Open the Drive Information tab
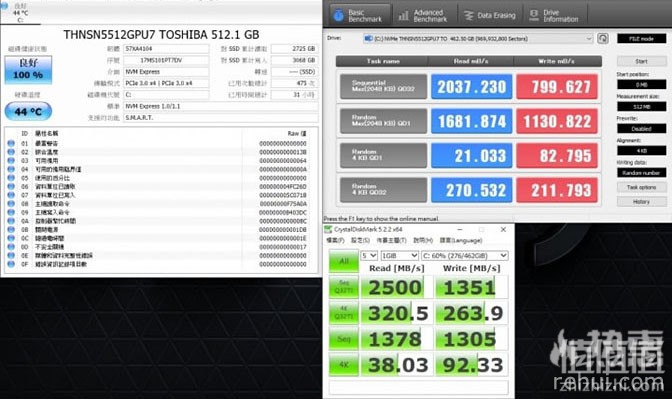Viewport: 672px width, 399px height. click(x=555, y=15)
